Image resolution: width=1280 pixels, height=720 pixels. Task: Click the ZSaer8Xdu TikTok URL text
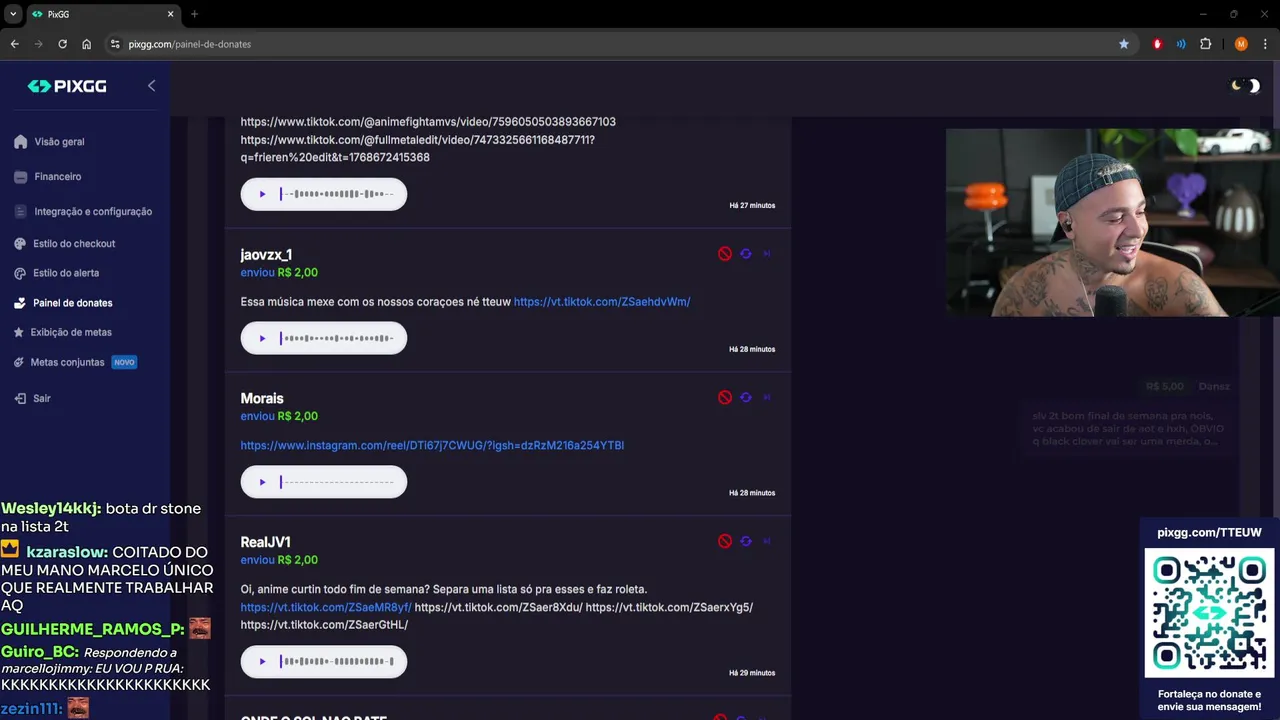(x=498, y=607)
